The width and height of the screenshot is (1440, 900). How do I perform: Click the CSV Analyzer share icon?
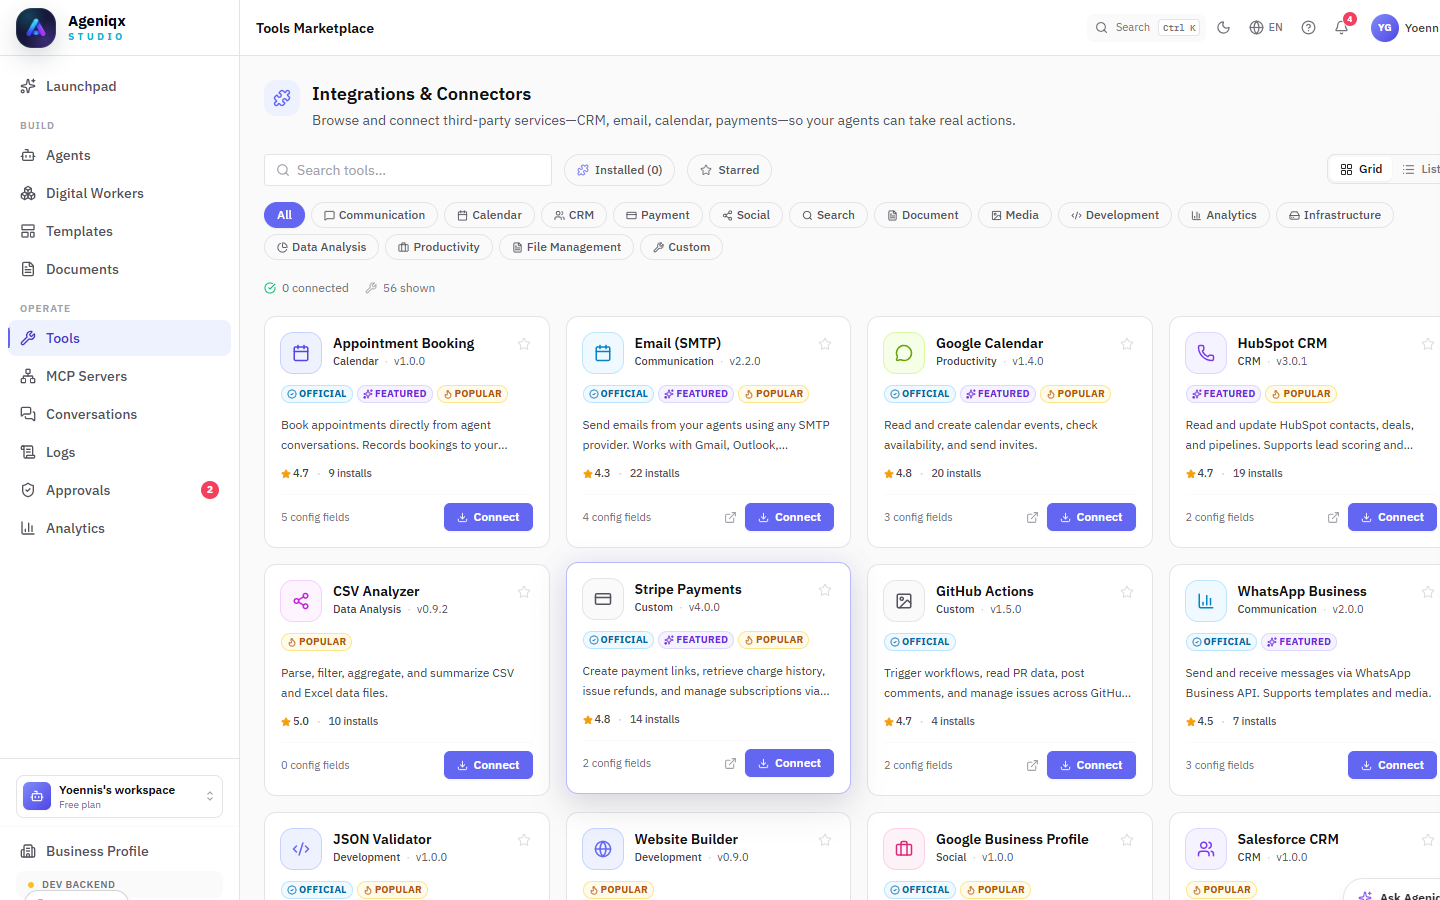[301, 601]
